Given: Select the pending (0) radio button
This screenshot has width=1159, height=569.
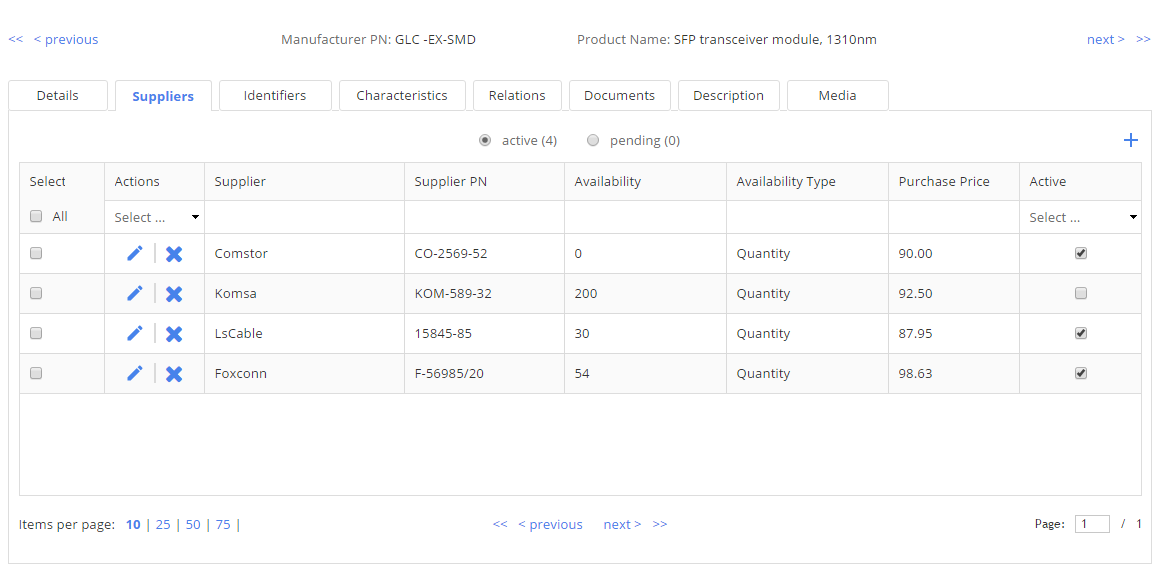Looking at the screenshot, I should click(x=593, y=140).
